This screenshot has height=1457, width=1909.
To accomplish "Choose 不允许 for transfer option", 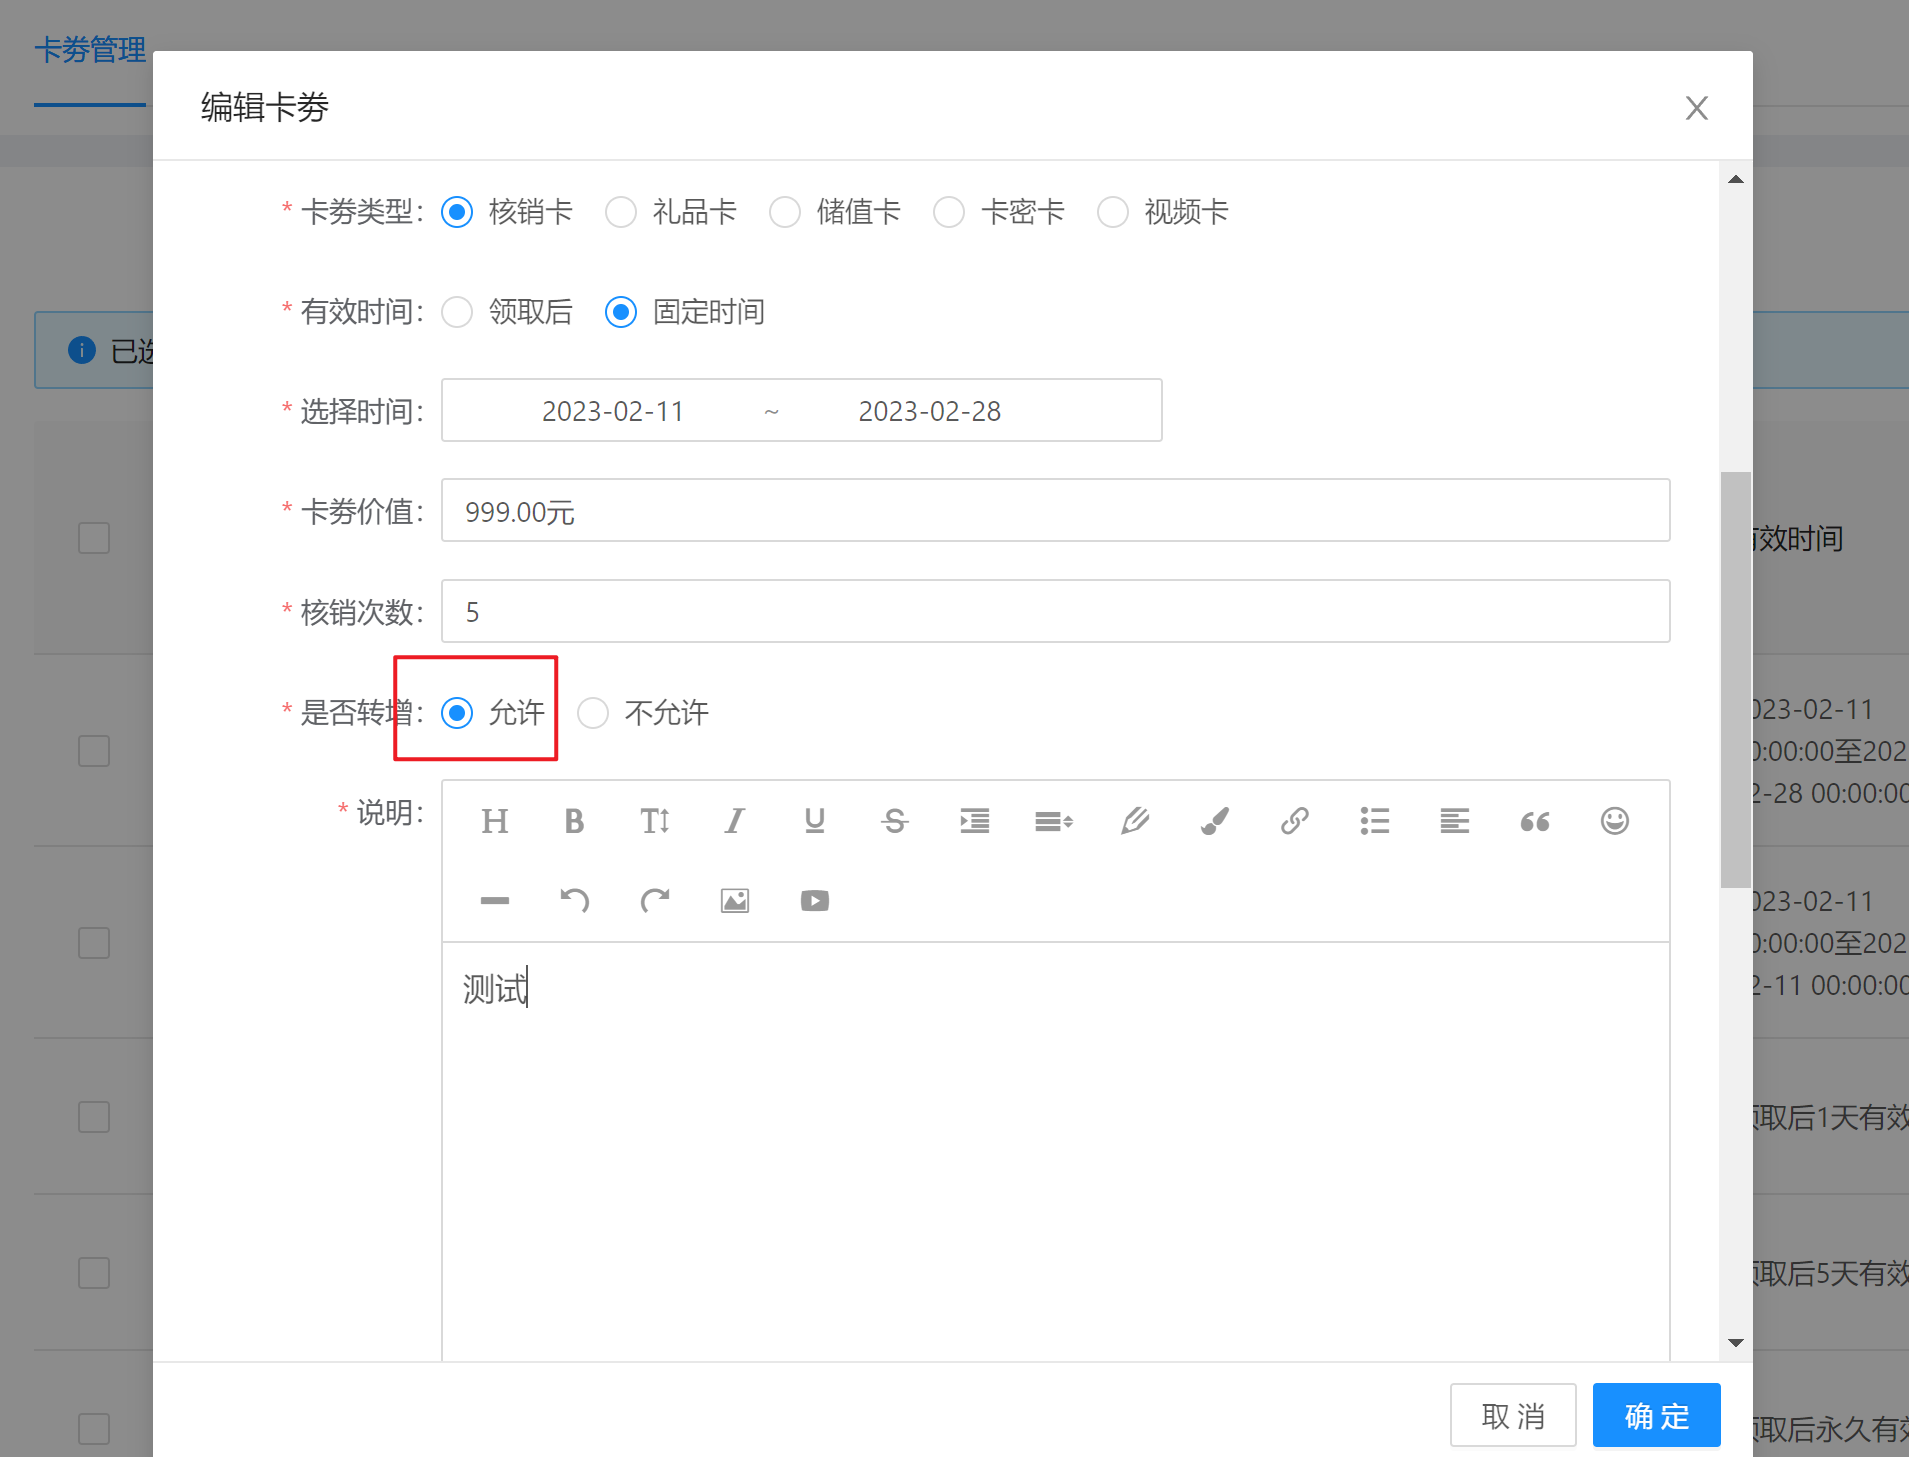I will click(593, 713).
